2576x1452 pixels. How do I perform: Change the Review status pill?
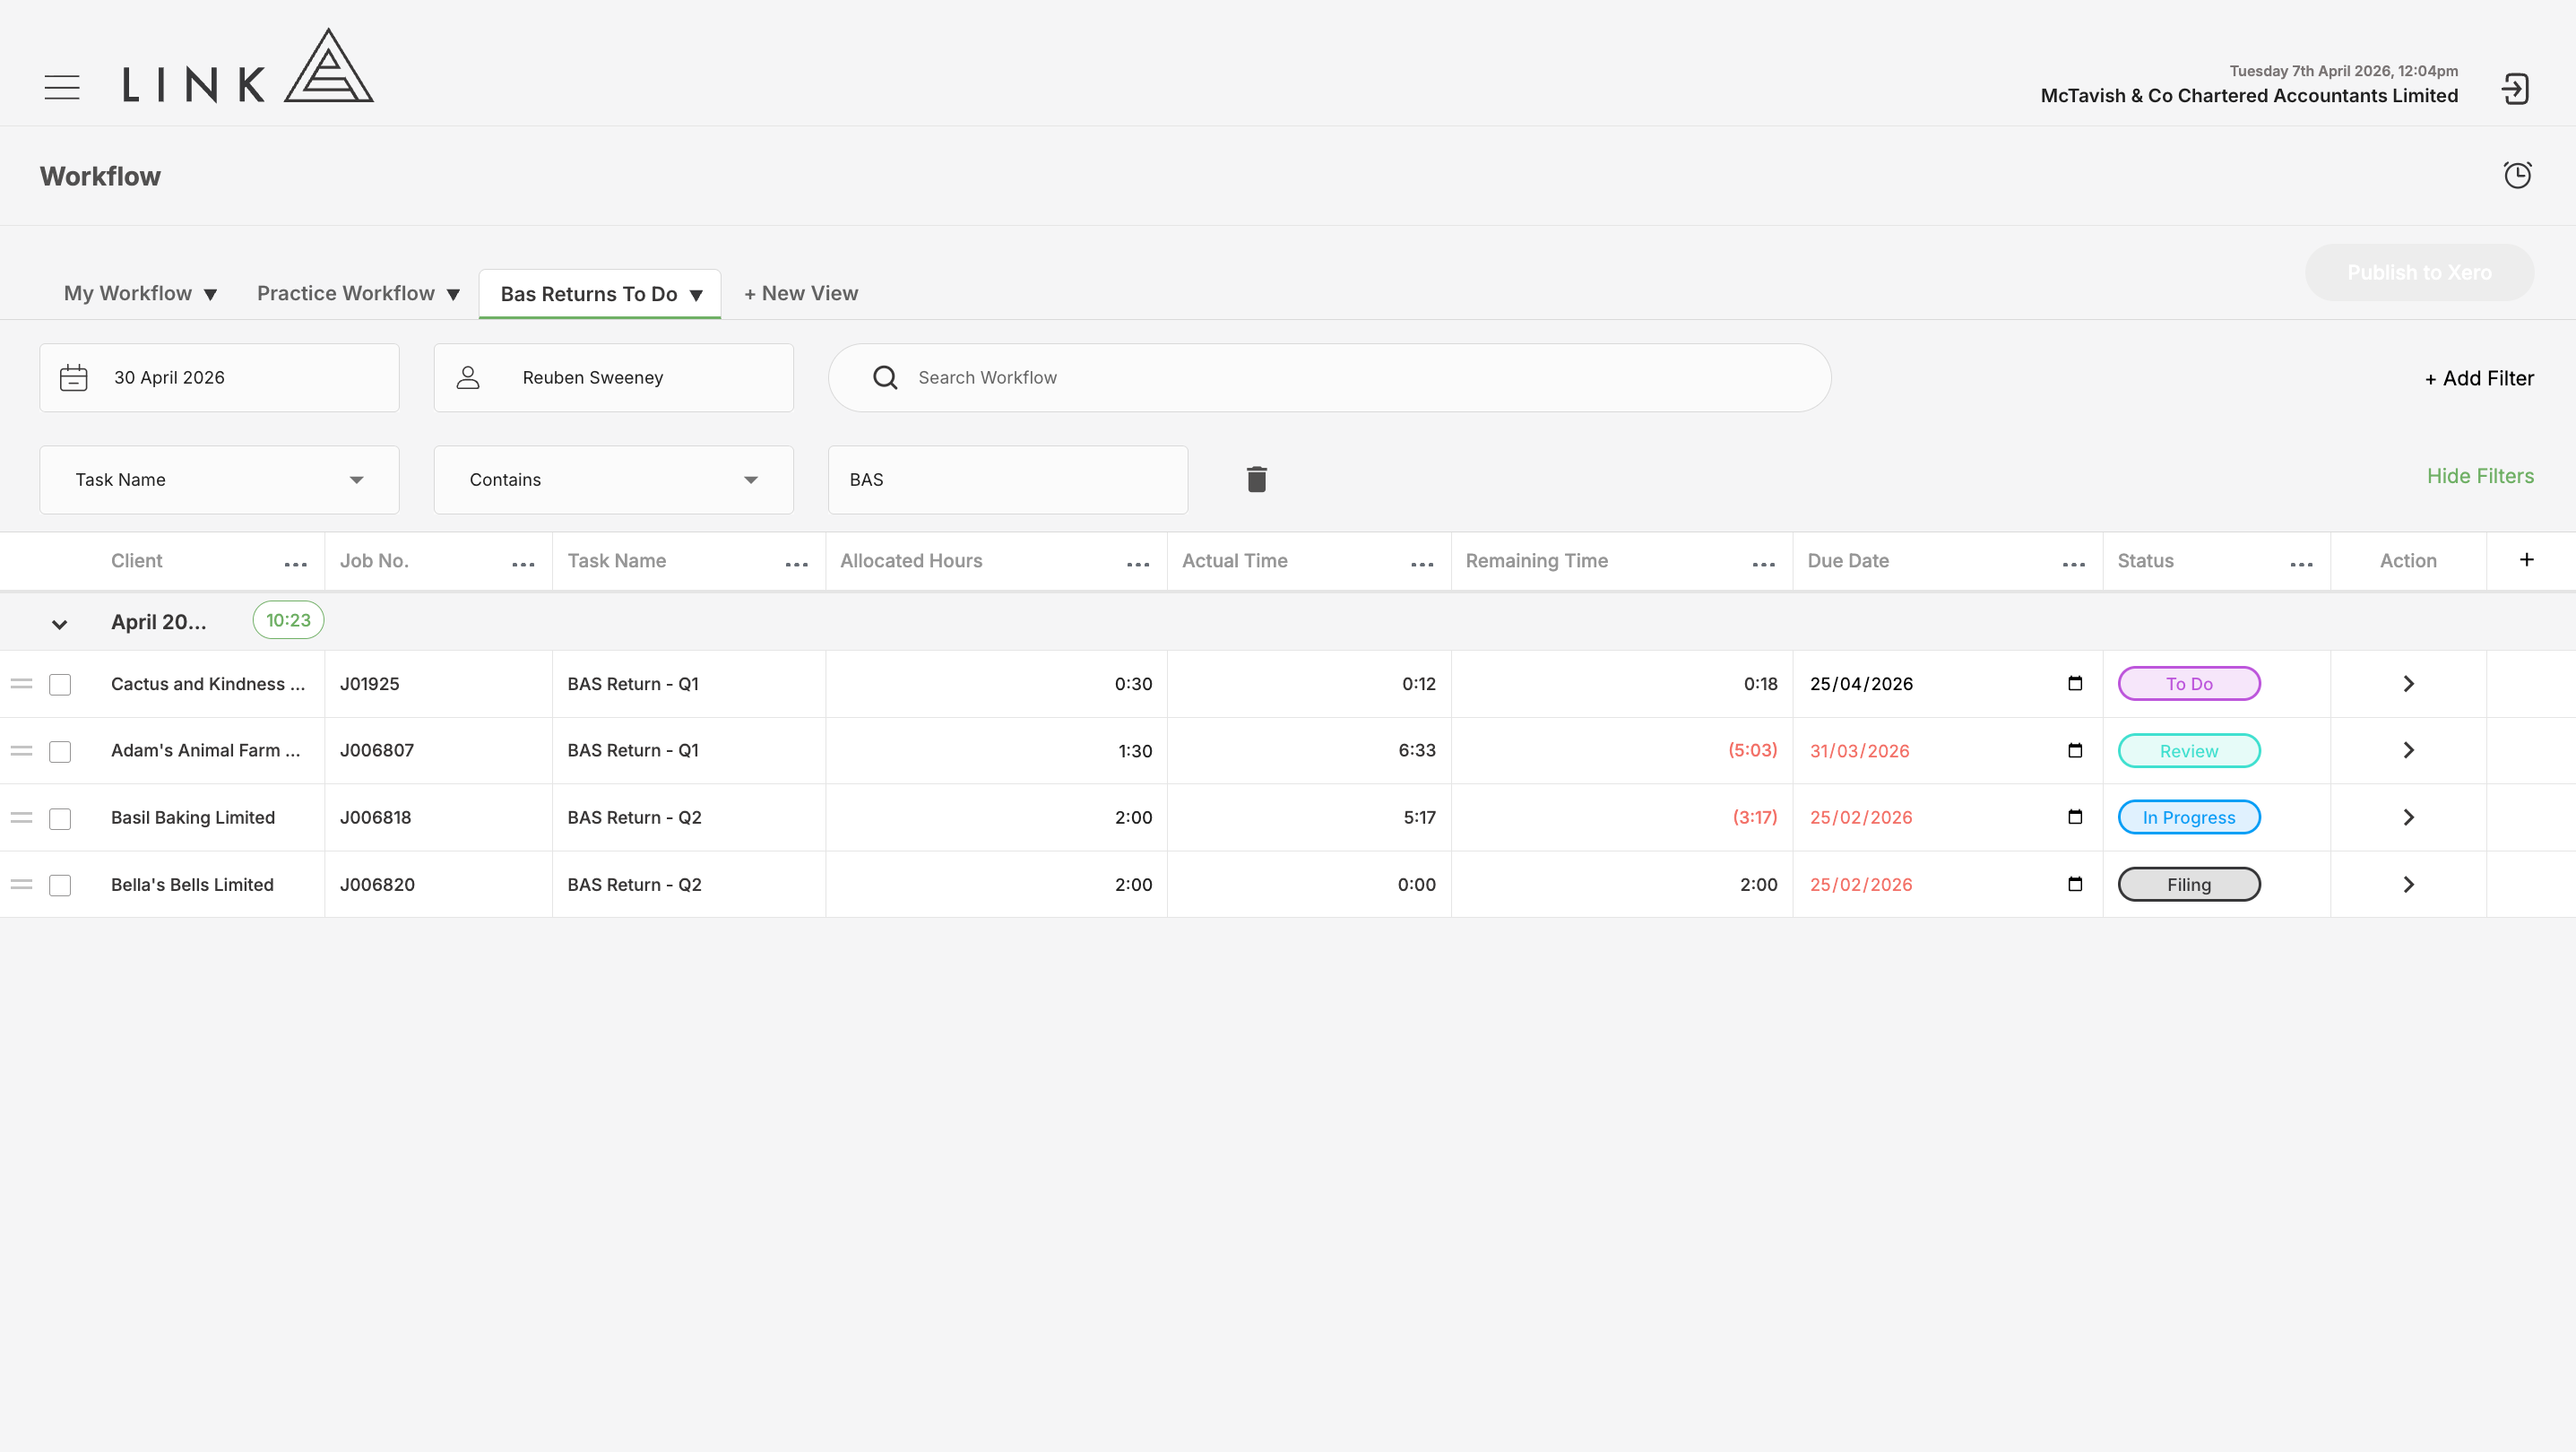coord(2189,751)
